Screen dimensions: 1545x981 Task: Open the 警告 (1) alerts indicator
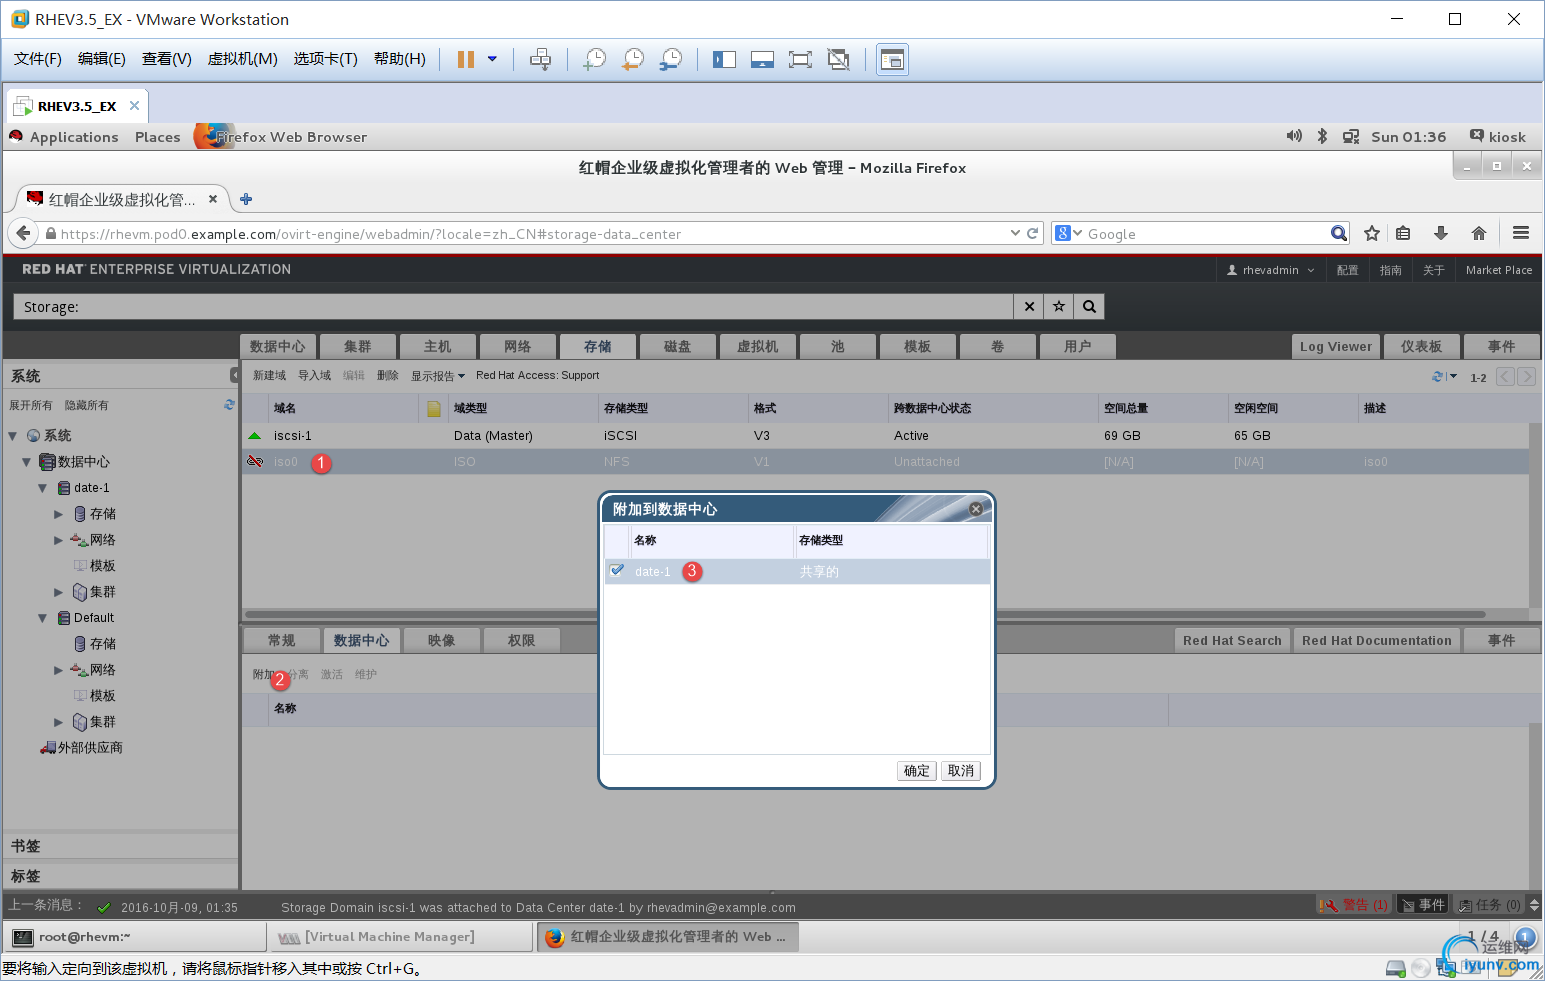1354,905
